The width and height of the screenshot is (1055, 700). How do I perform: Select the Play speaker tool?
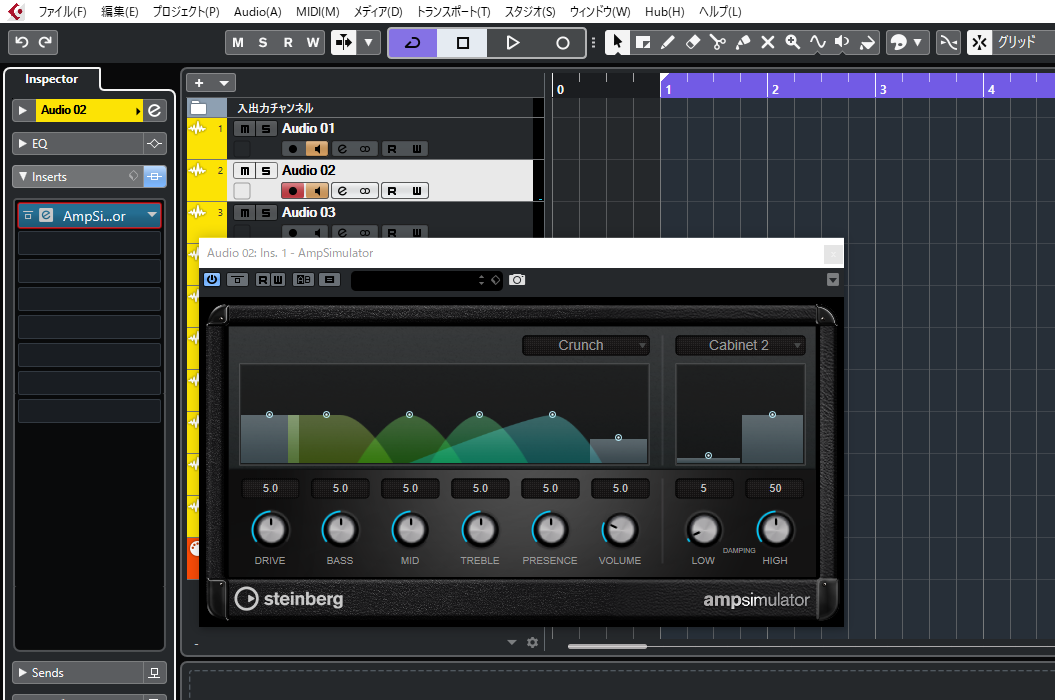click(842, 42)
